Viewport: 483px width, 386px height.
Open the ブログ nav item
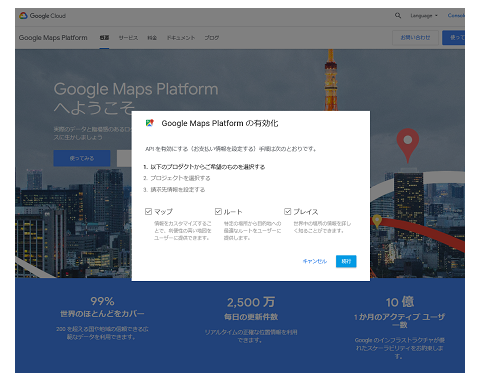coord(212,38)
